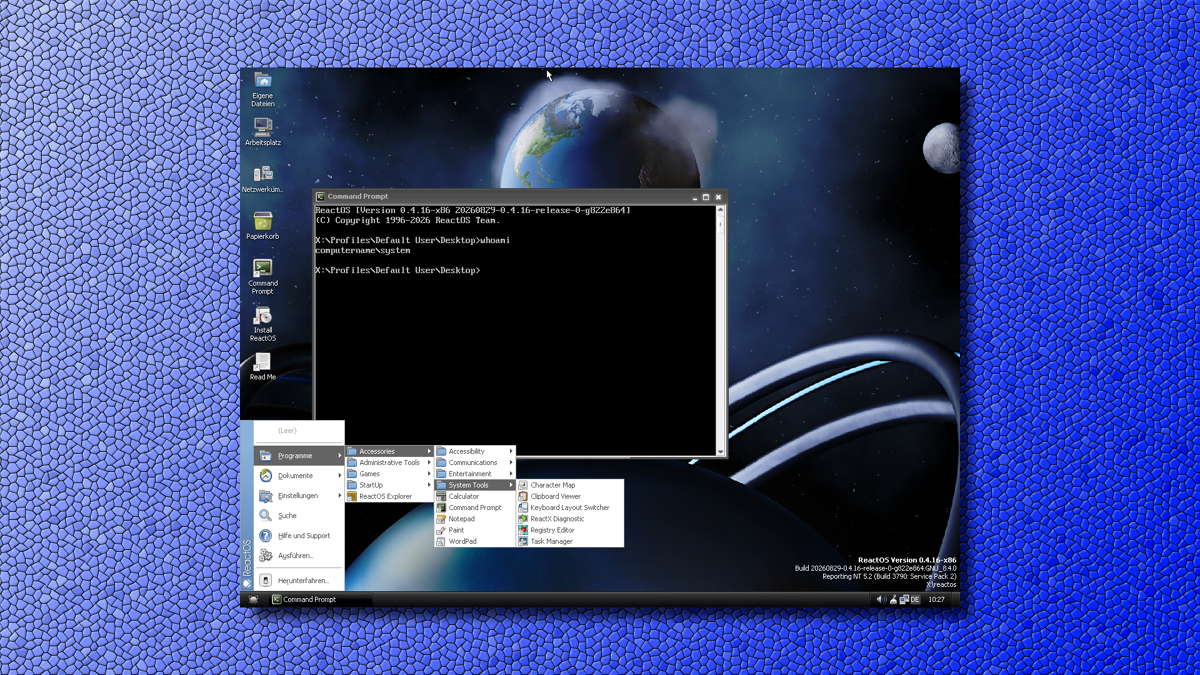Click the Command Prompt taskbar button
The image size is (1200, 675).
point(320,600)
